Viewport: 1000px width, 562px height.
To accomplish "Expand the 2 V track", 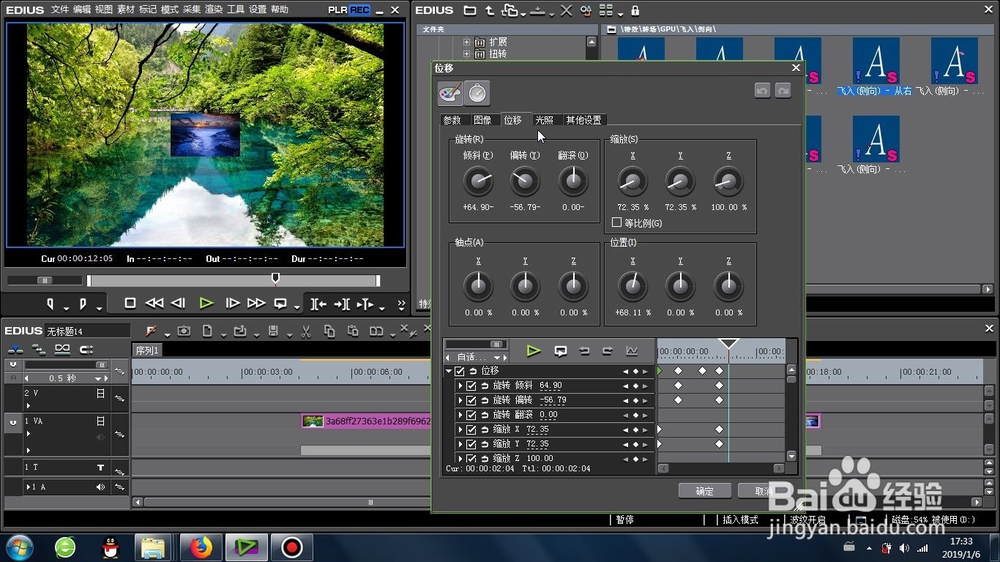I will coord(28,406).
